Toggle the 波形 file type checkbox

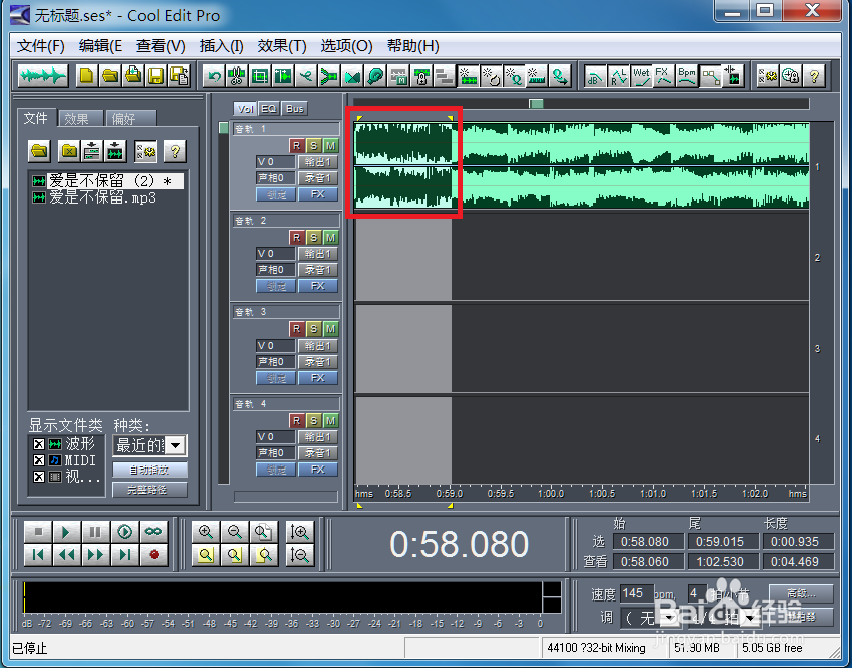click(39, 444)
